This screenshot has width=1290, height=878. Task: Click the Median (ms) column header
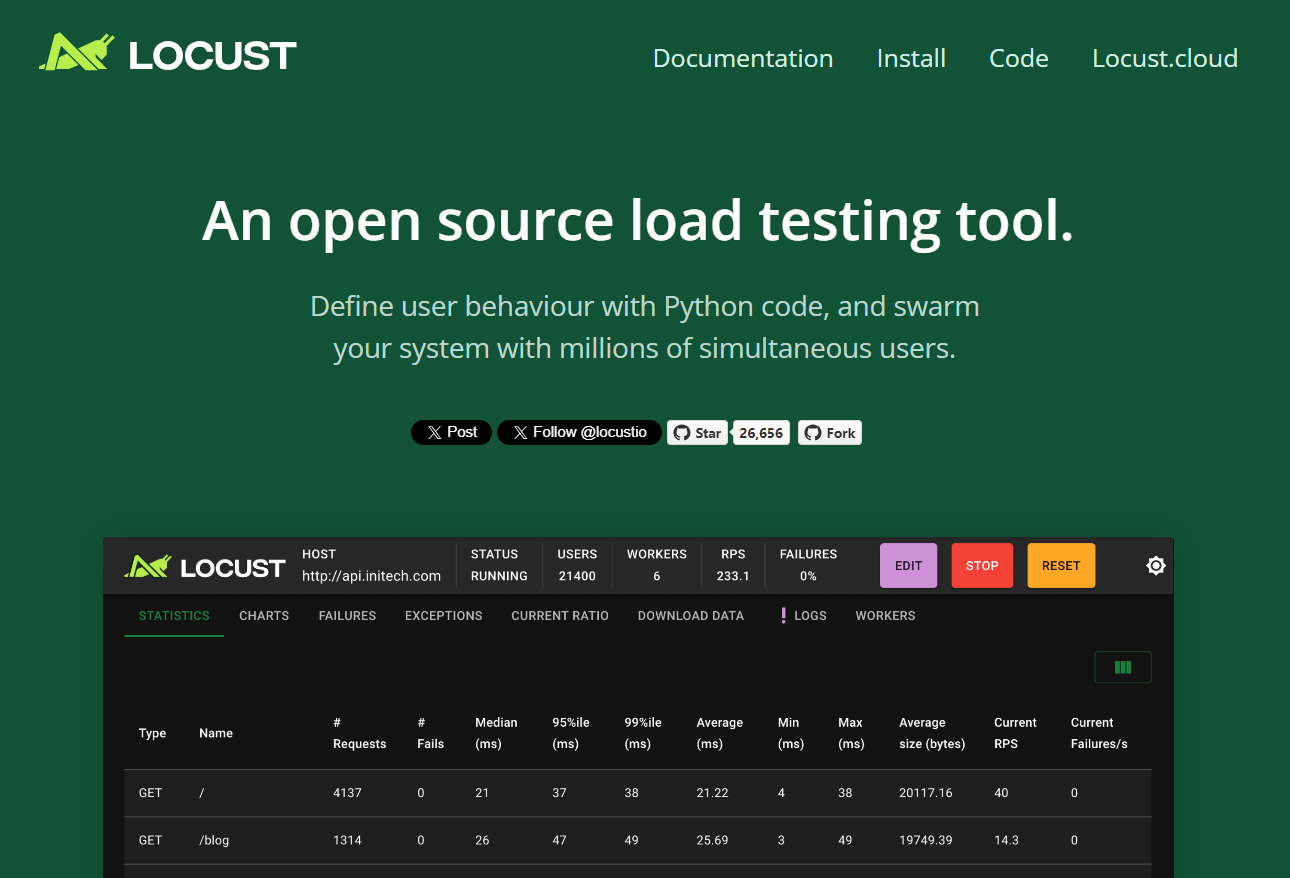[496, 733]
